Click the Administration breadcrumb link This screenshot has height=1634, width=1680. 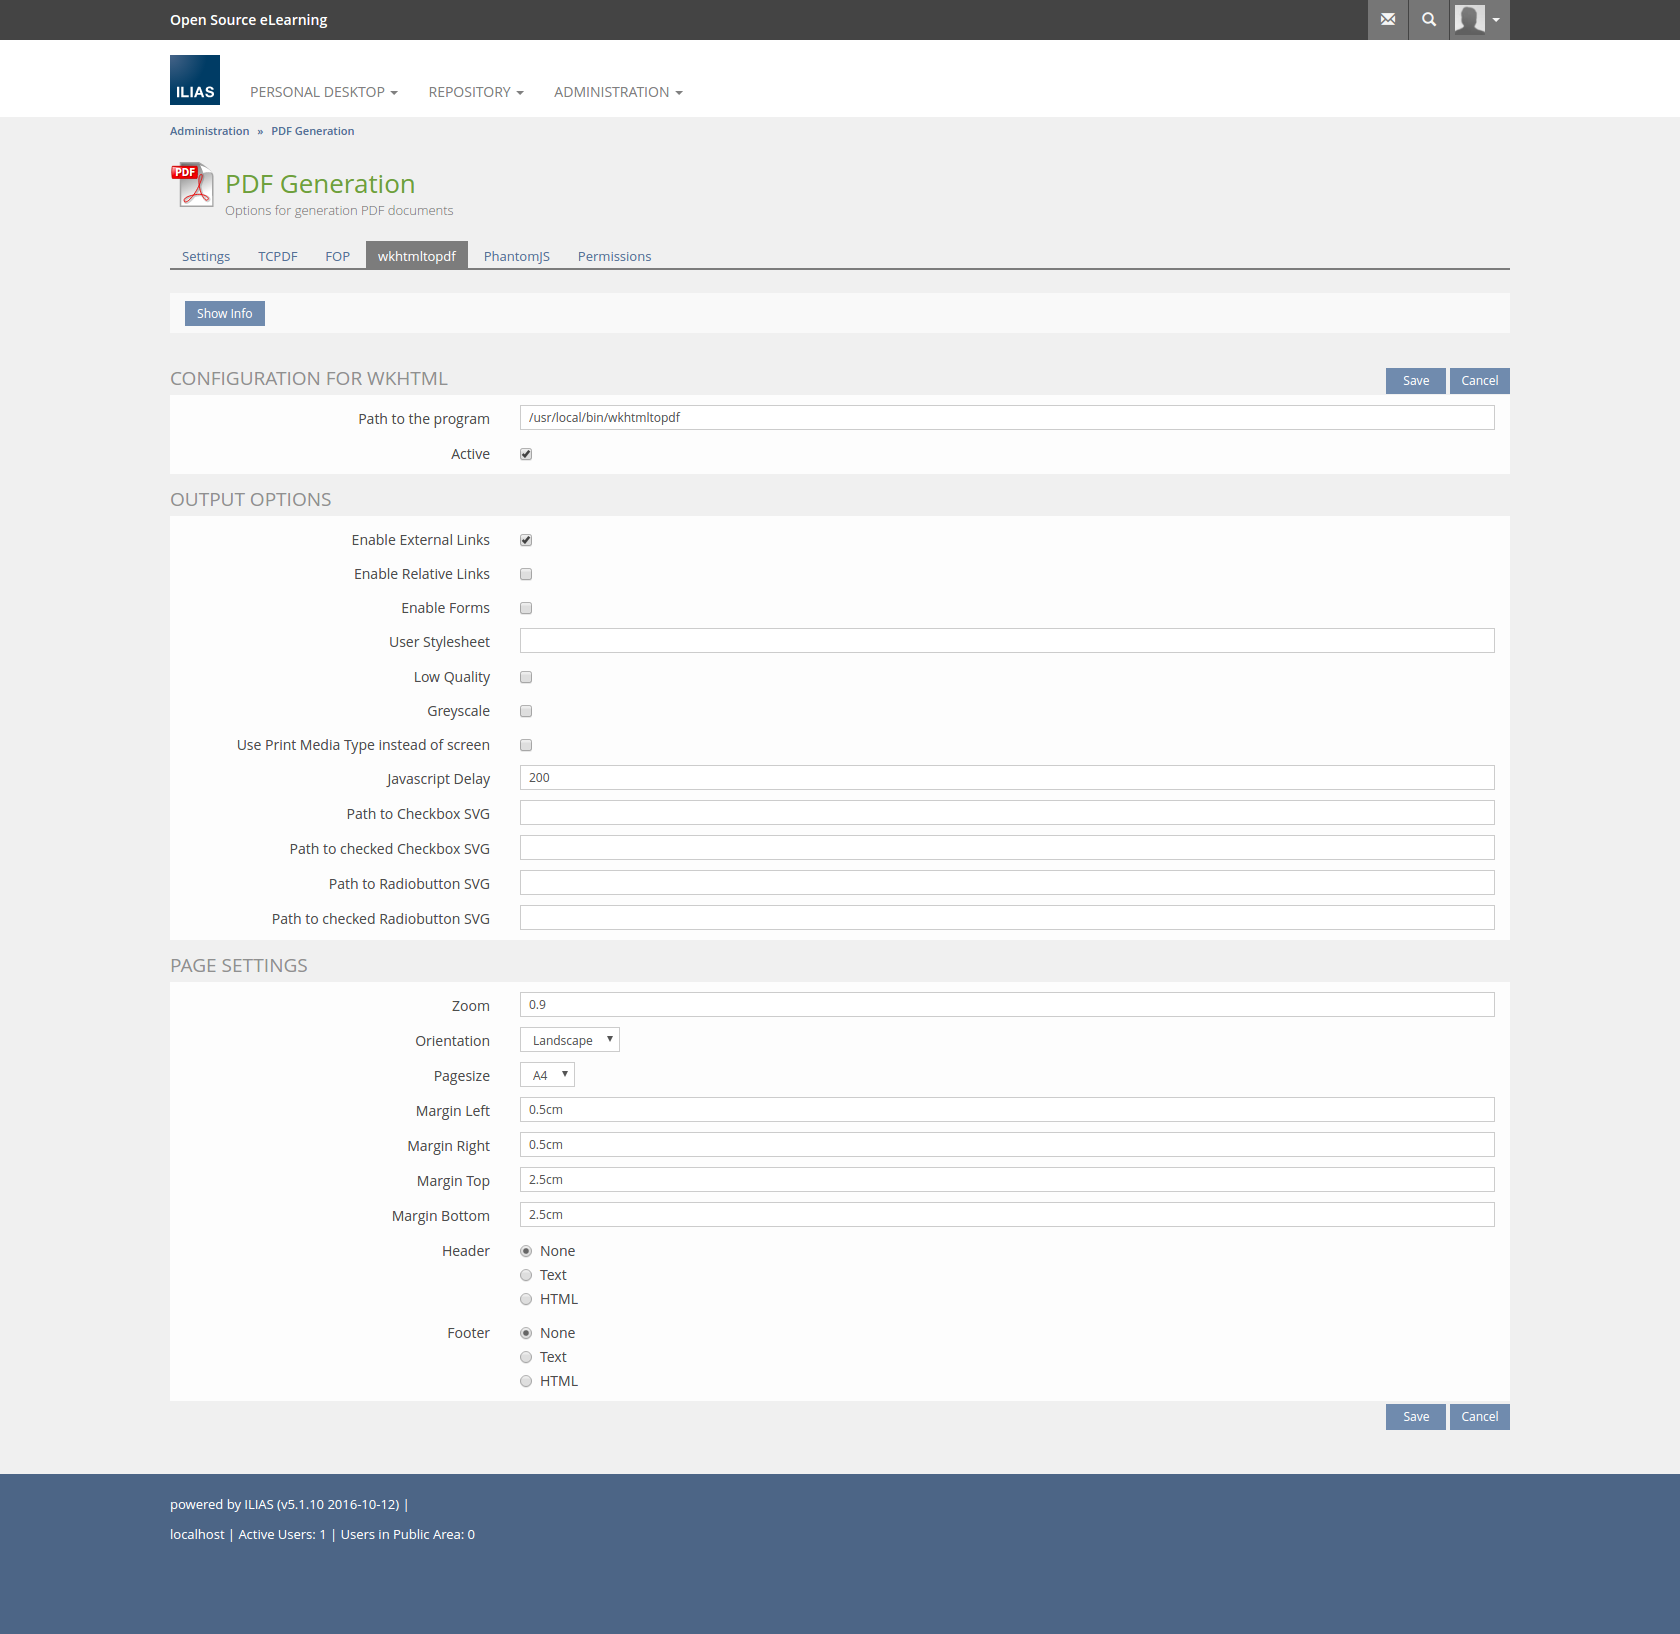209,131
